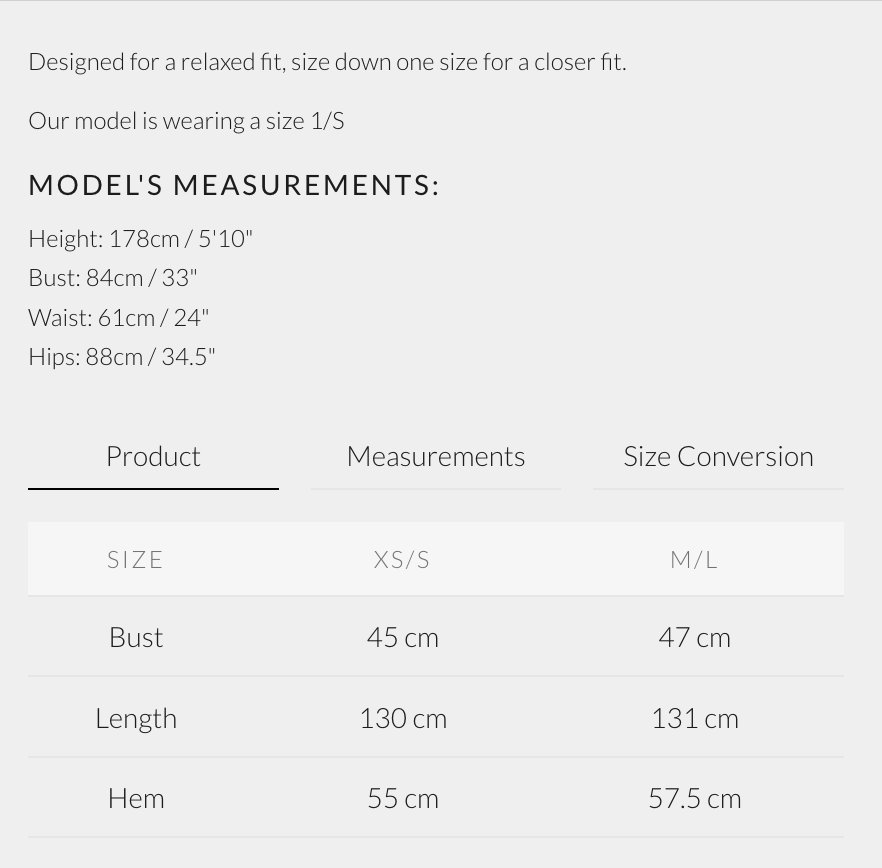Click the M/L column header
This screenshot has height=868, width=882.
(x=694, y=559)
